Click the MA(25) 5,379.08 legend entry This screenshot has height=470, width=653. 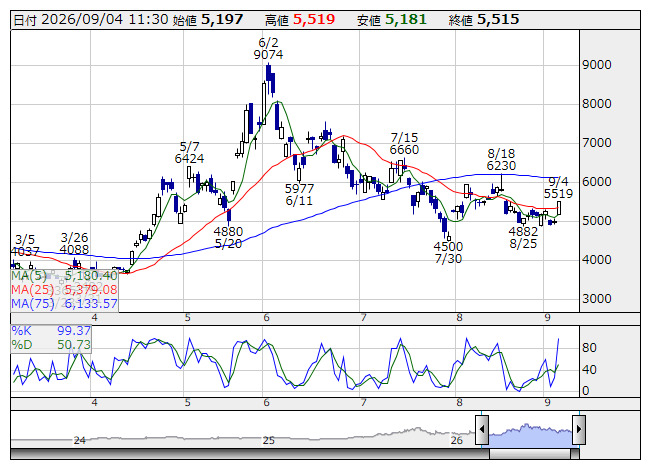point(64,290)
